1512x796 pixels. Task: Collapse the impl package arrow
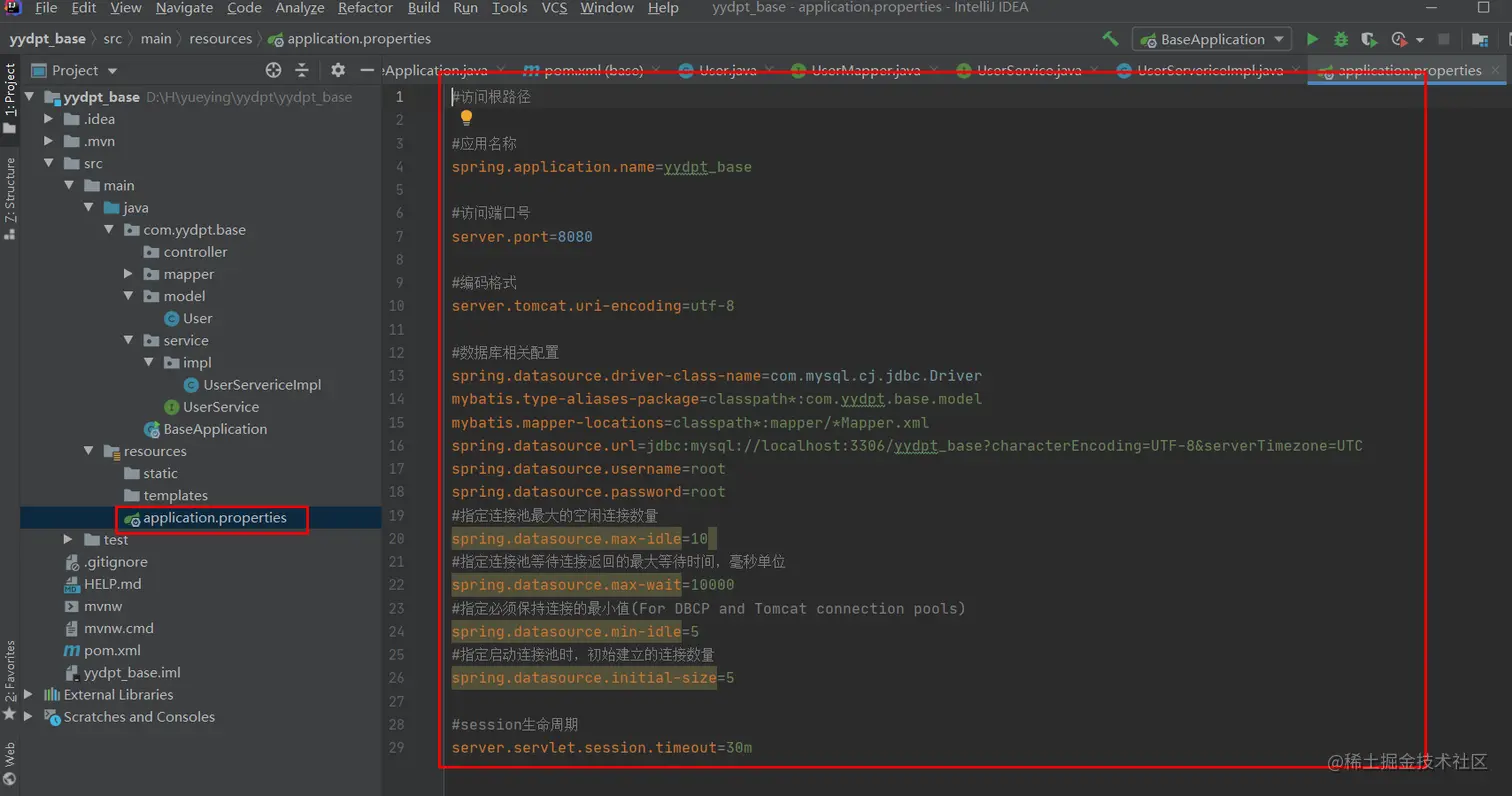[x=148, y=362]
